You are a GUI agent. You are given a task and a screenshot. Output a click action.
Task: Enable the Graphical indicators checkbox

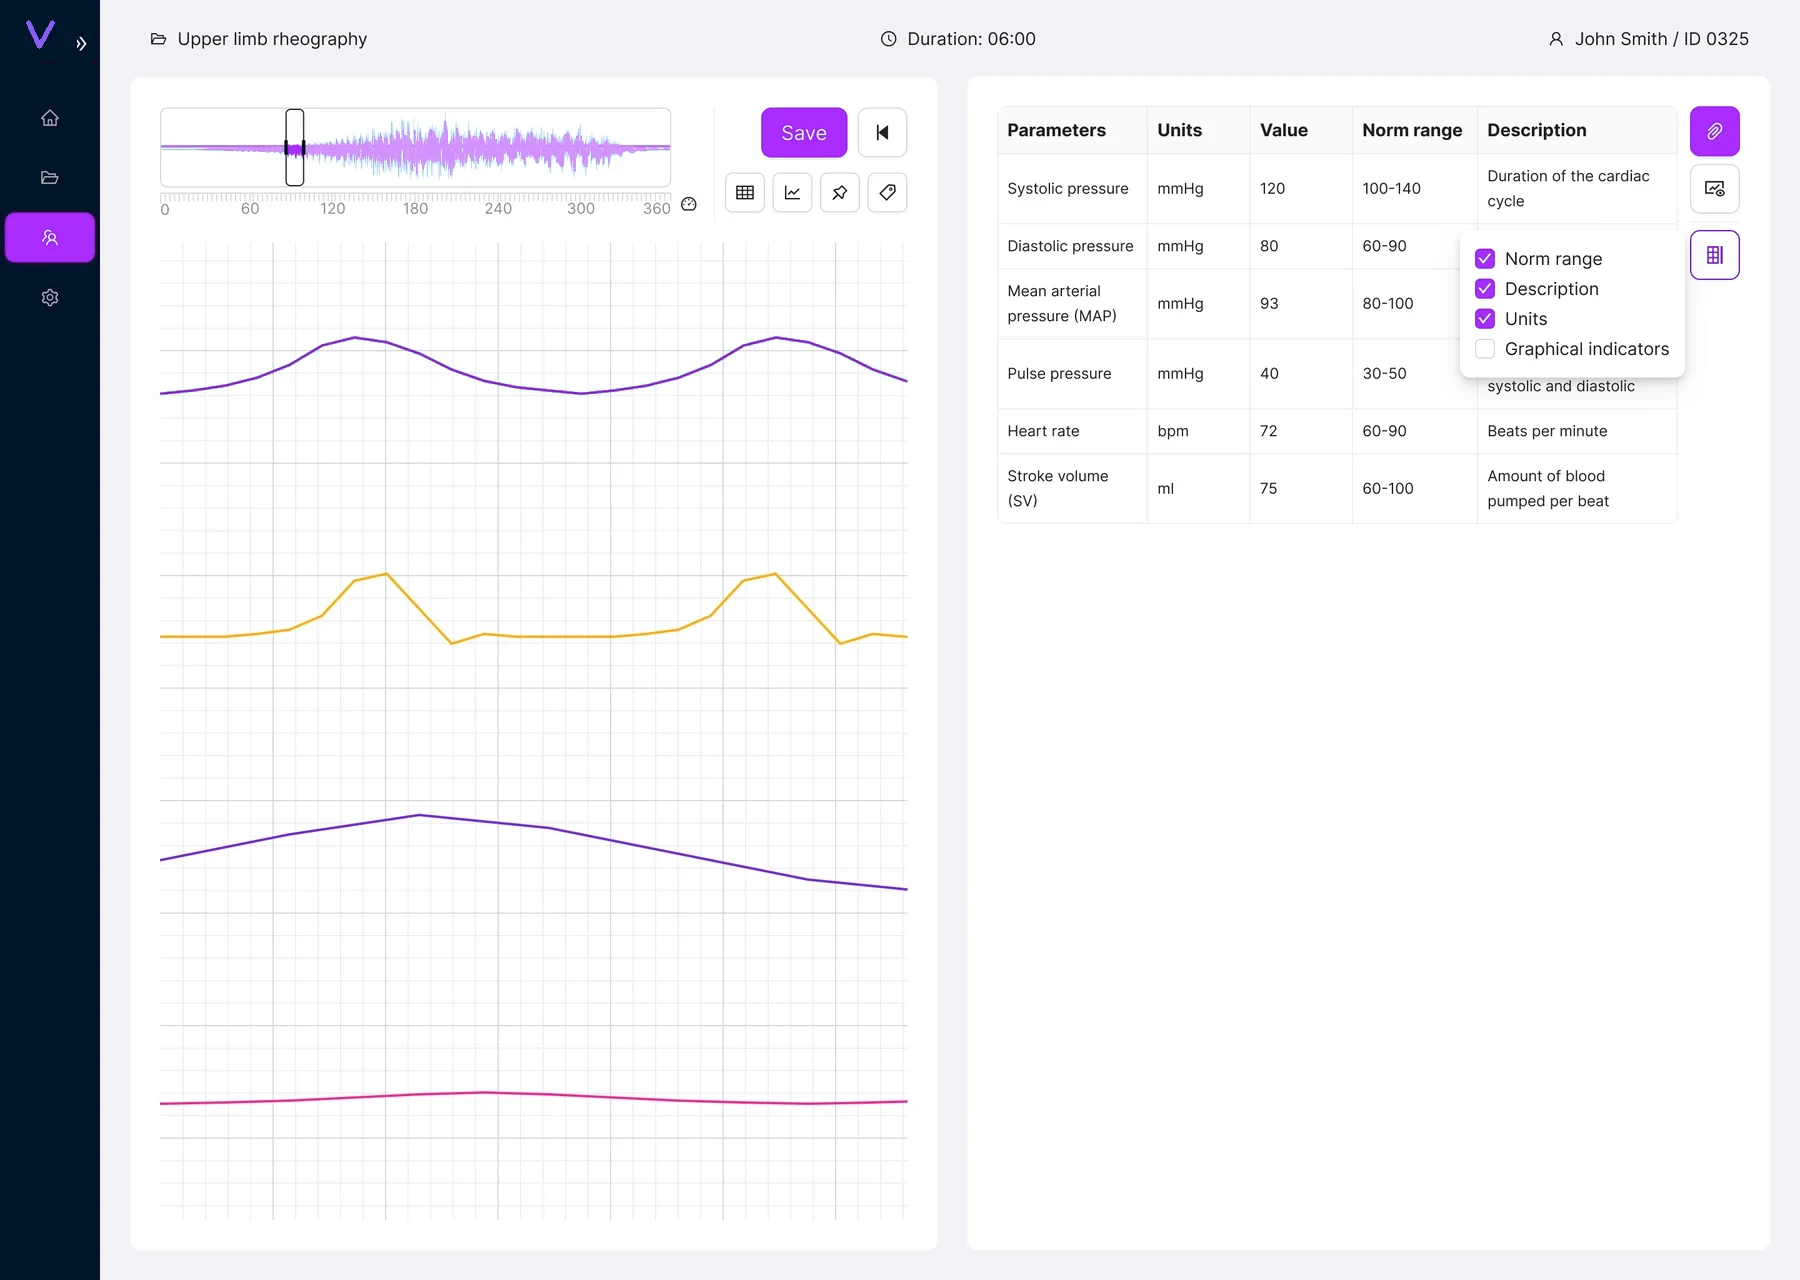[x=1485, y=349]
